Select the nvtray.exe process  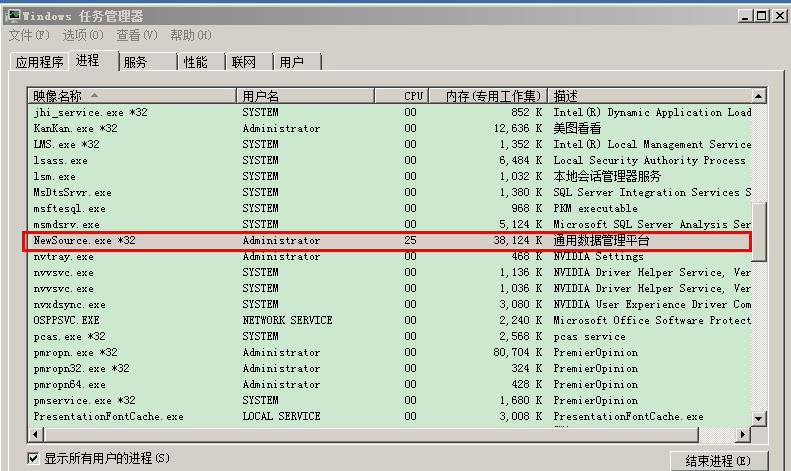coord(389,257)
